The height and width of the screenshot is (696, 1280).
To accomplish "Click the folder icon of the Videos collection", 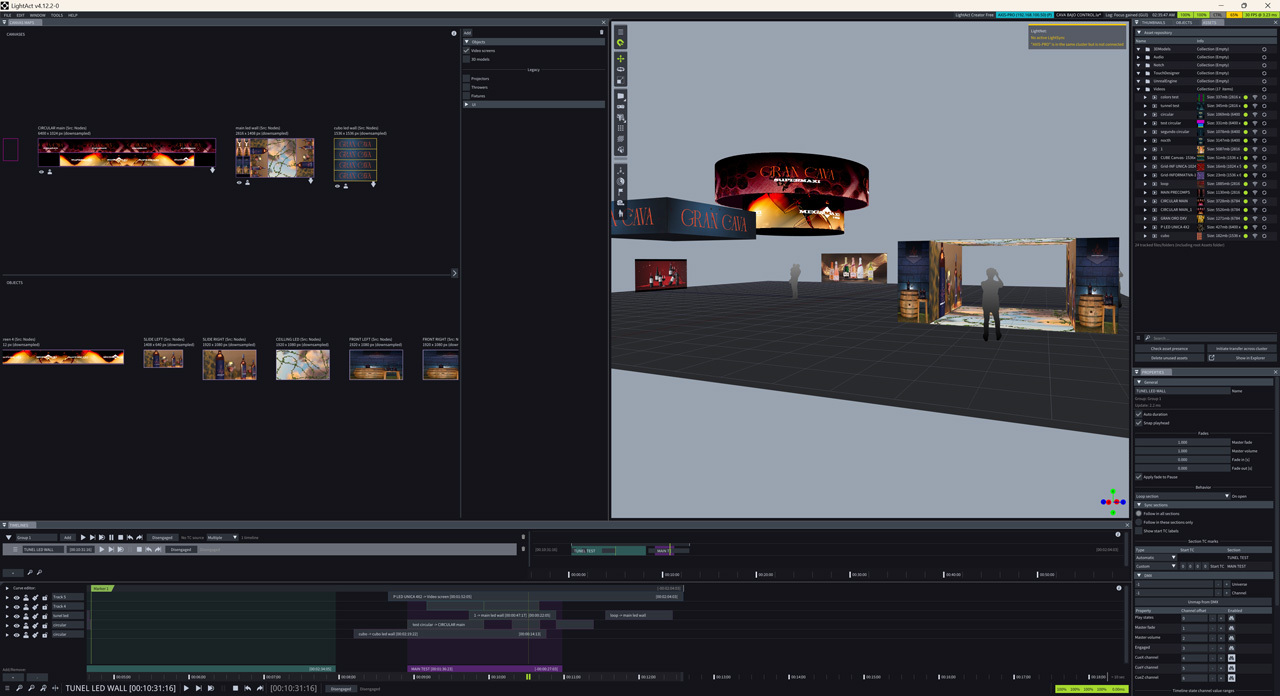I will [x=1148, y=89].
